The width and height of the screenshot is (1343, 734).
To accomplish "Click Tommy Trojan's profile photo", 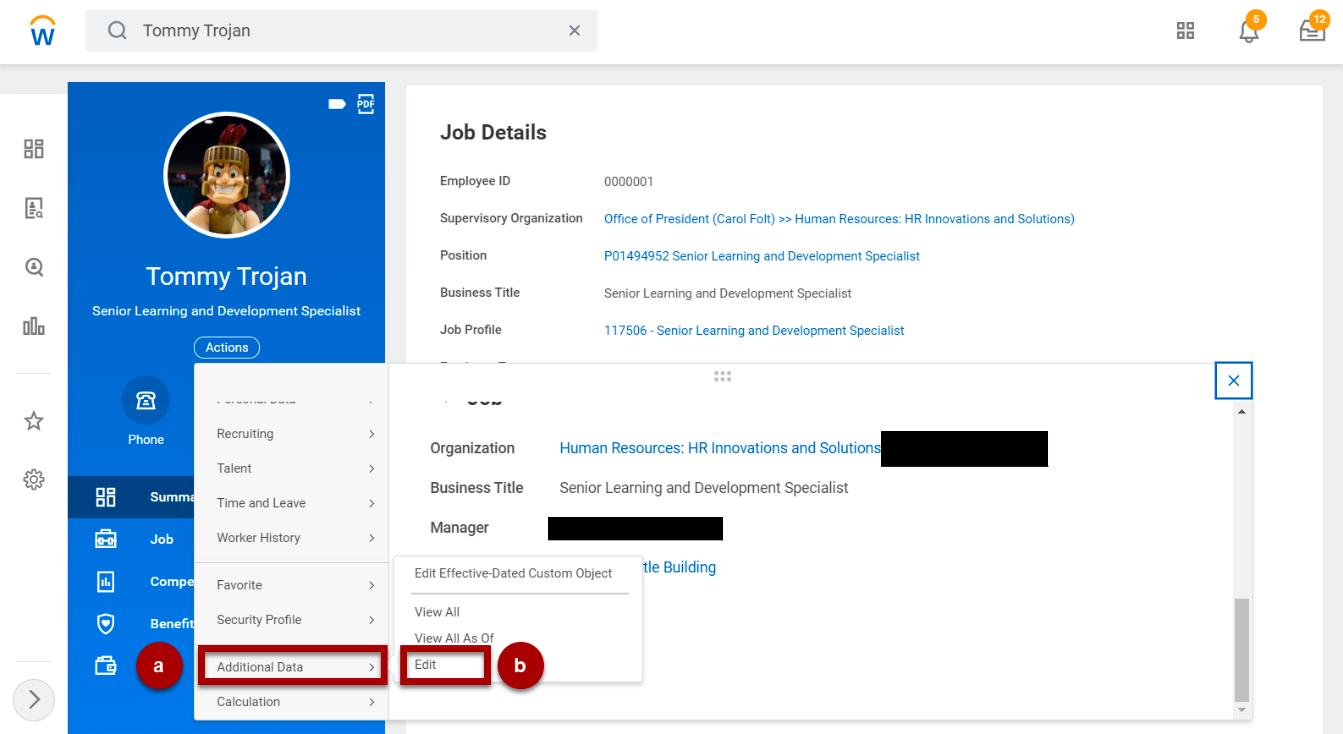I will [x=227, y=175].
